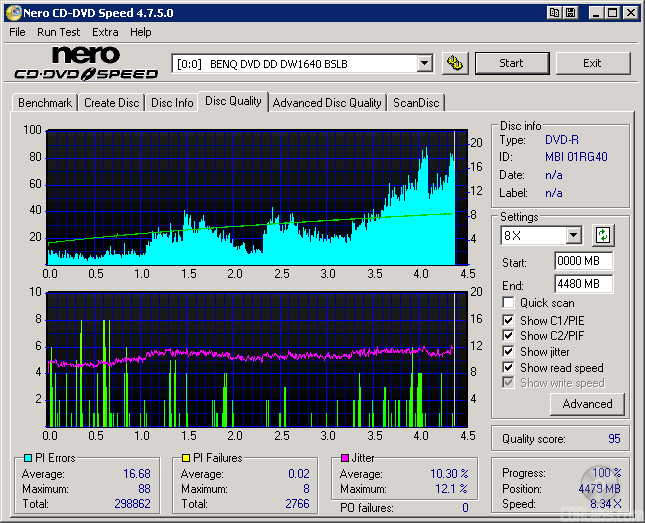Click the copy-to-clipboard icon in the title bar
645x523 pixels.
click(554, 12)
